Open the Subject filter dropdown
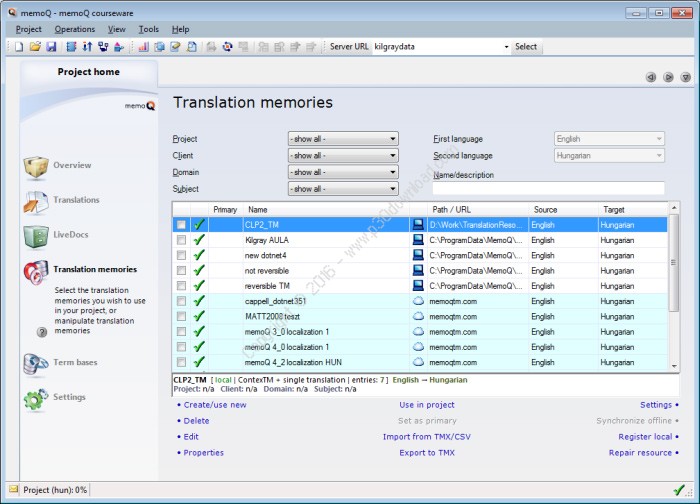The image size is (700, 504). coord(343,189)
